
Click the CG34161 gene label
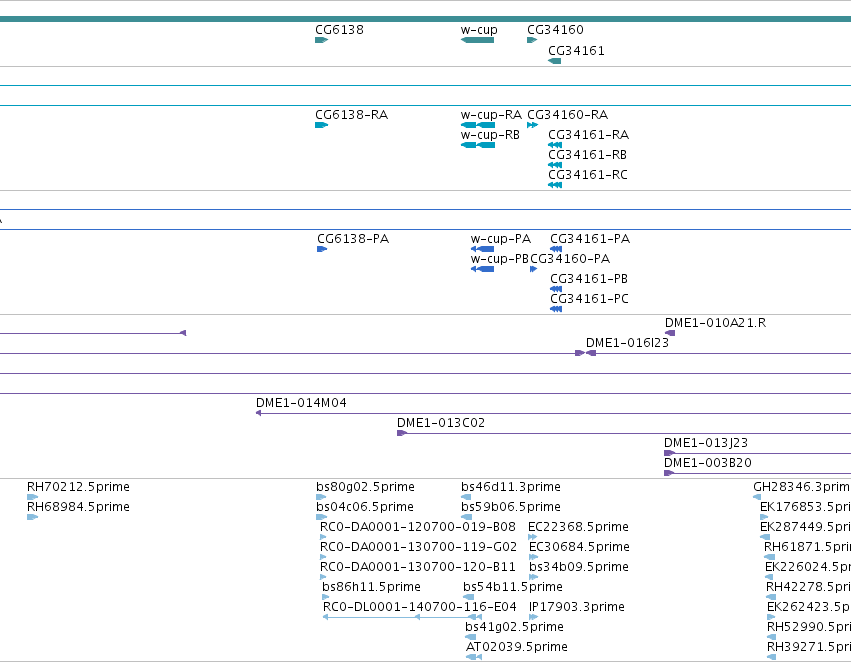pyautogui.click(x=576, y=51)
